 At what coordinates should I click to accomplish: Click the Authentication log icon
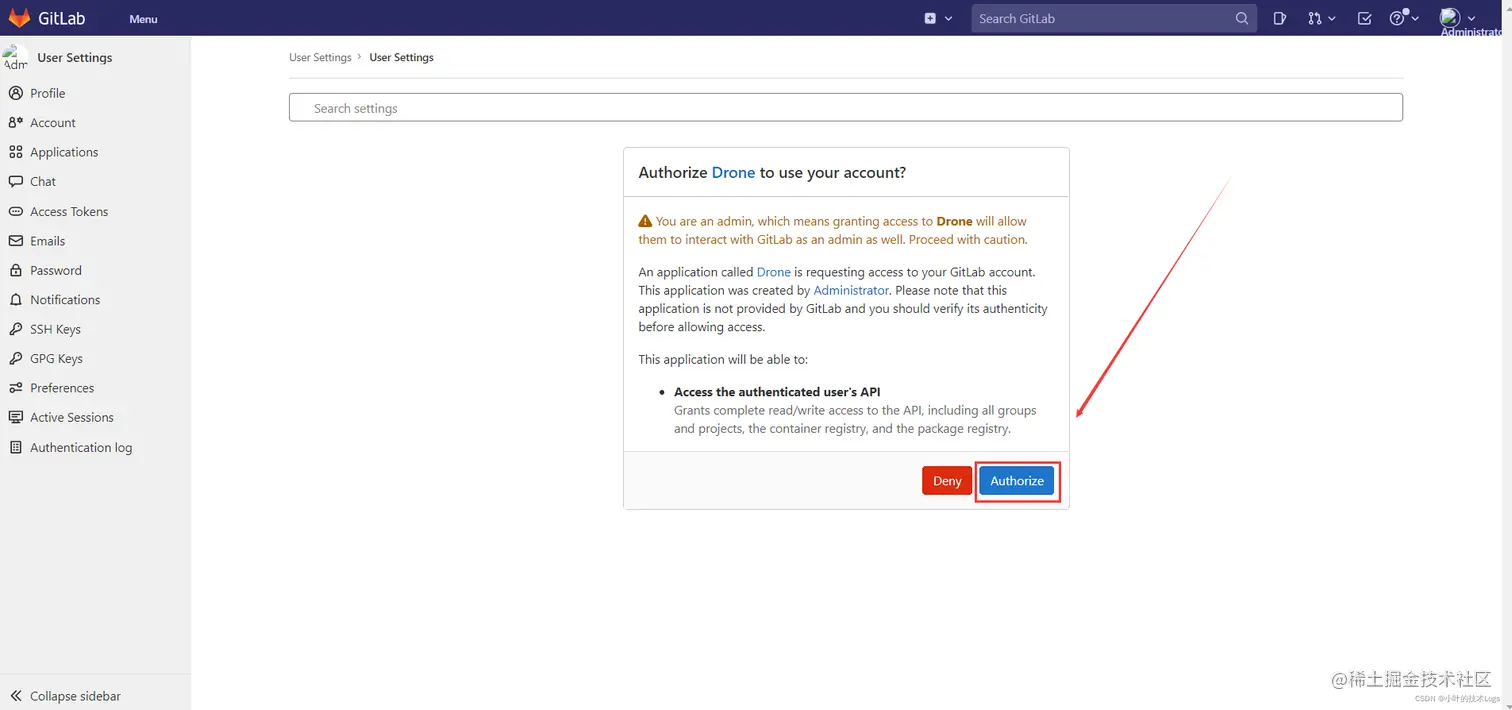(x=15, y=448)
